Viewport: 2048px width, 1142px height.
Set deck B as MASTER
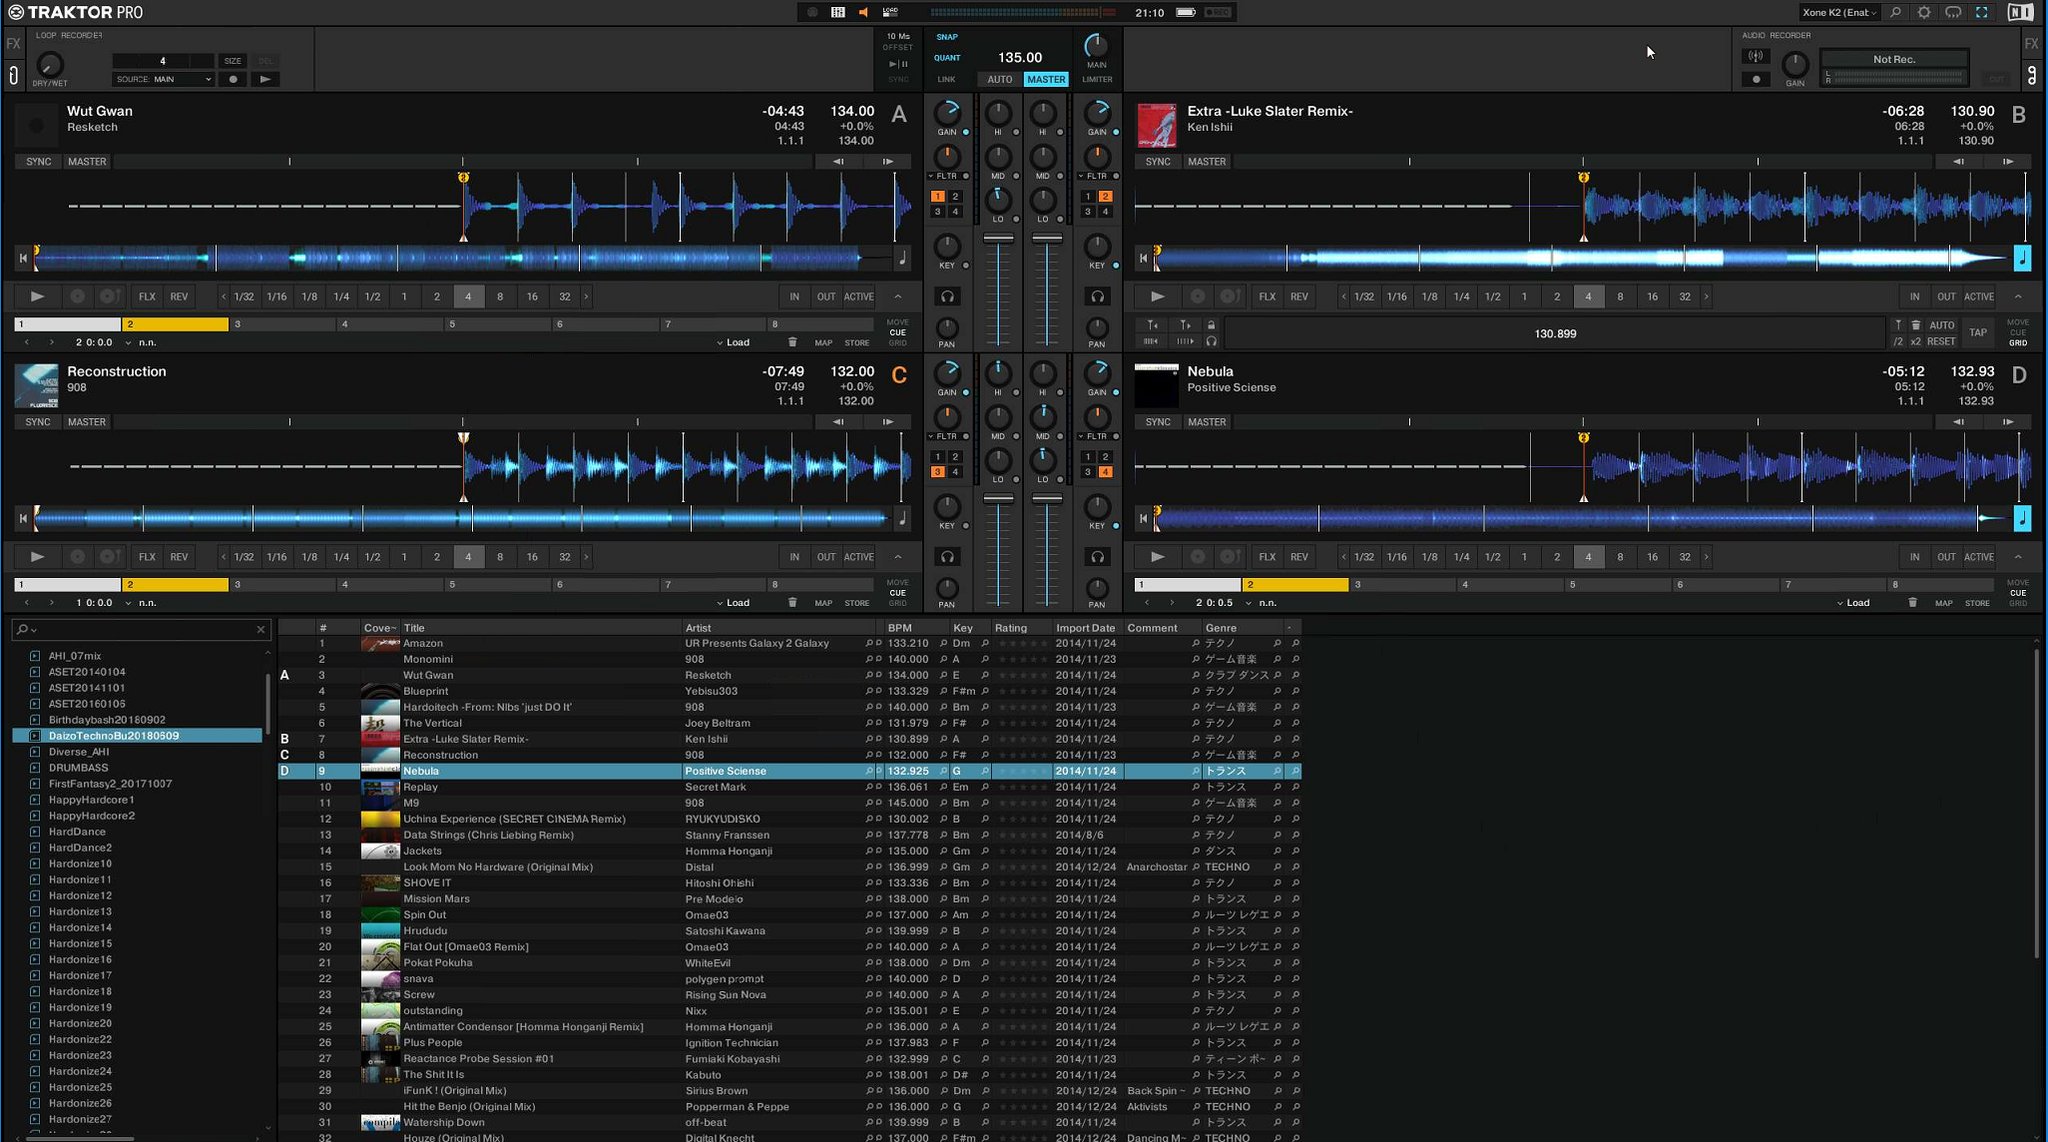(1206, 161)
